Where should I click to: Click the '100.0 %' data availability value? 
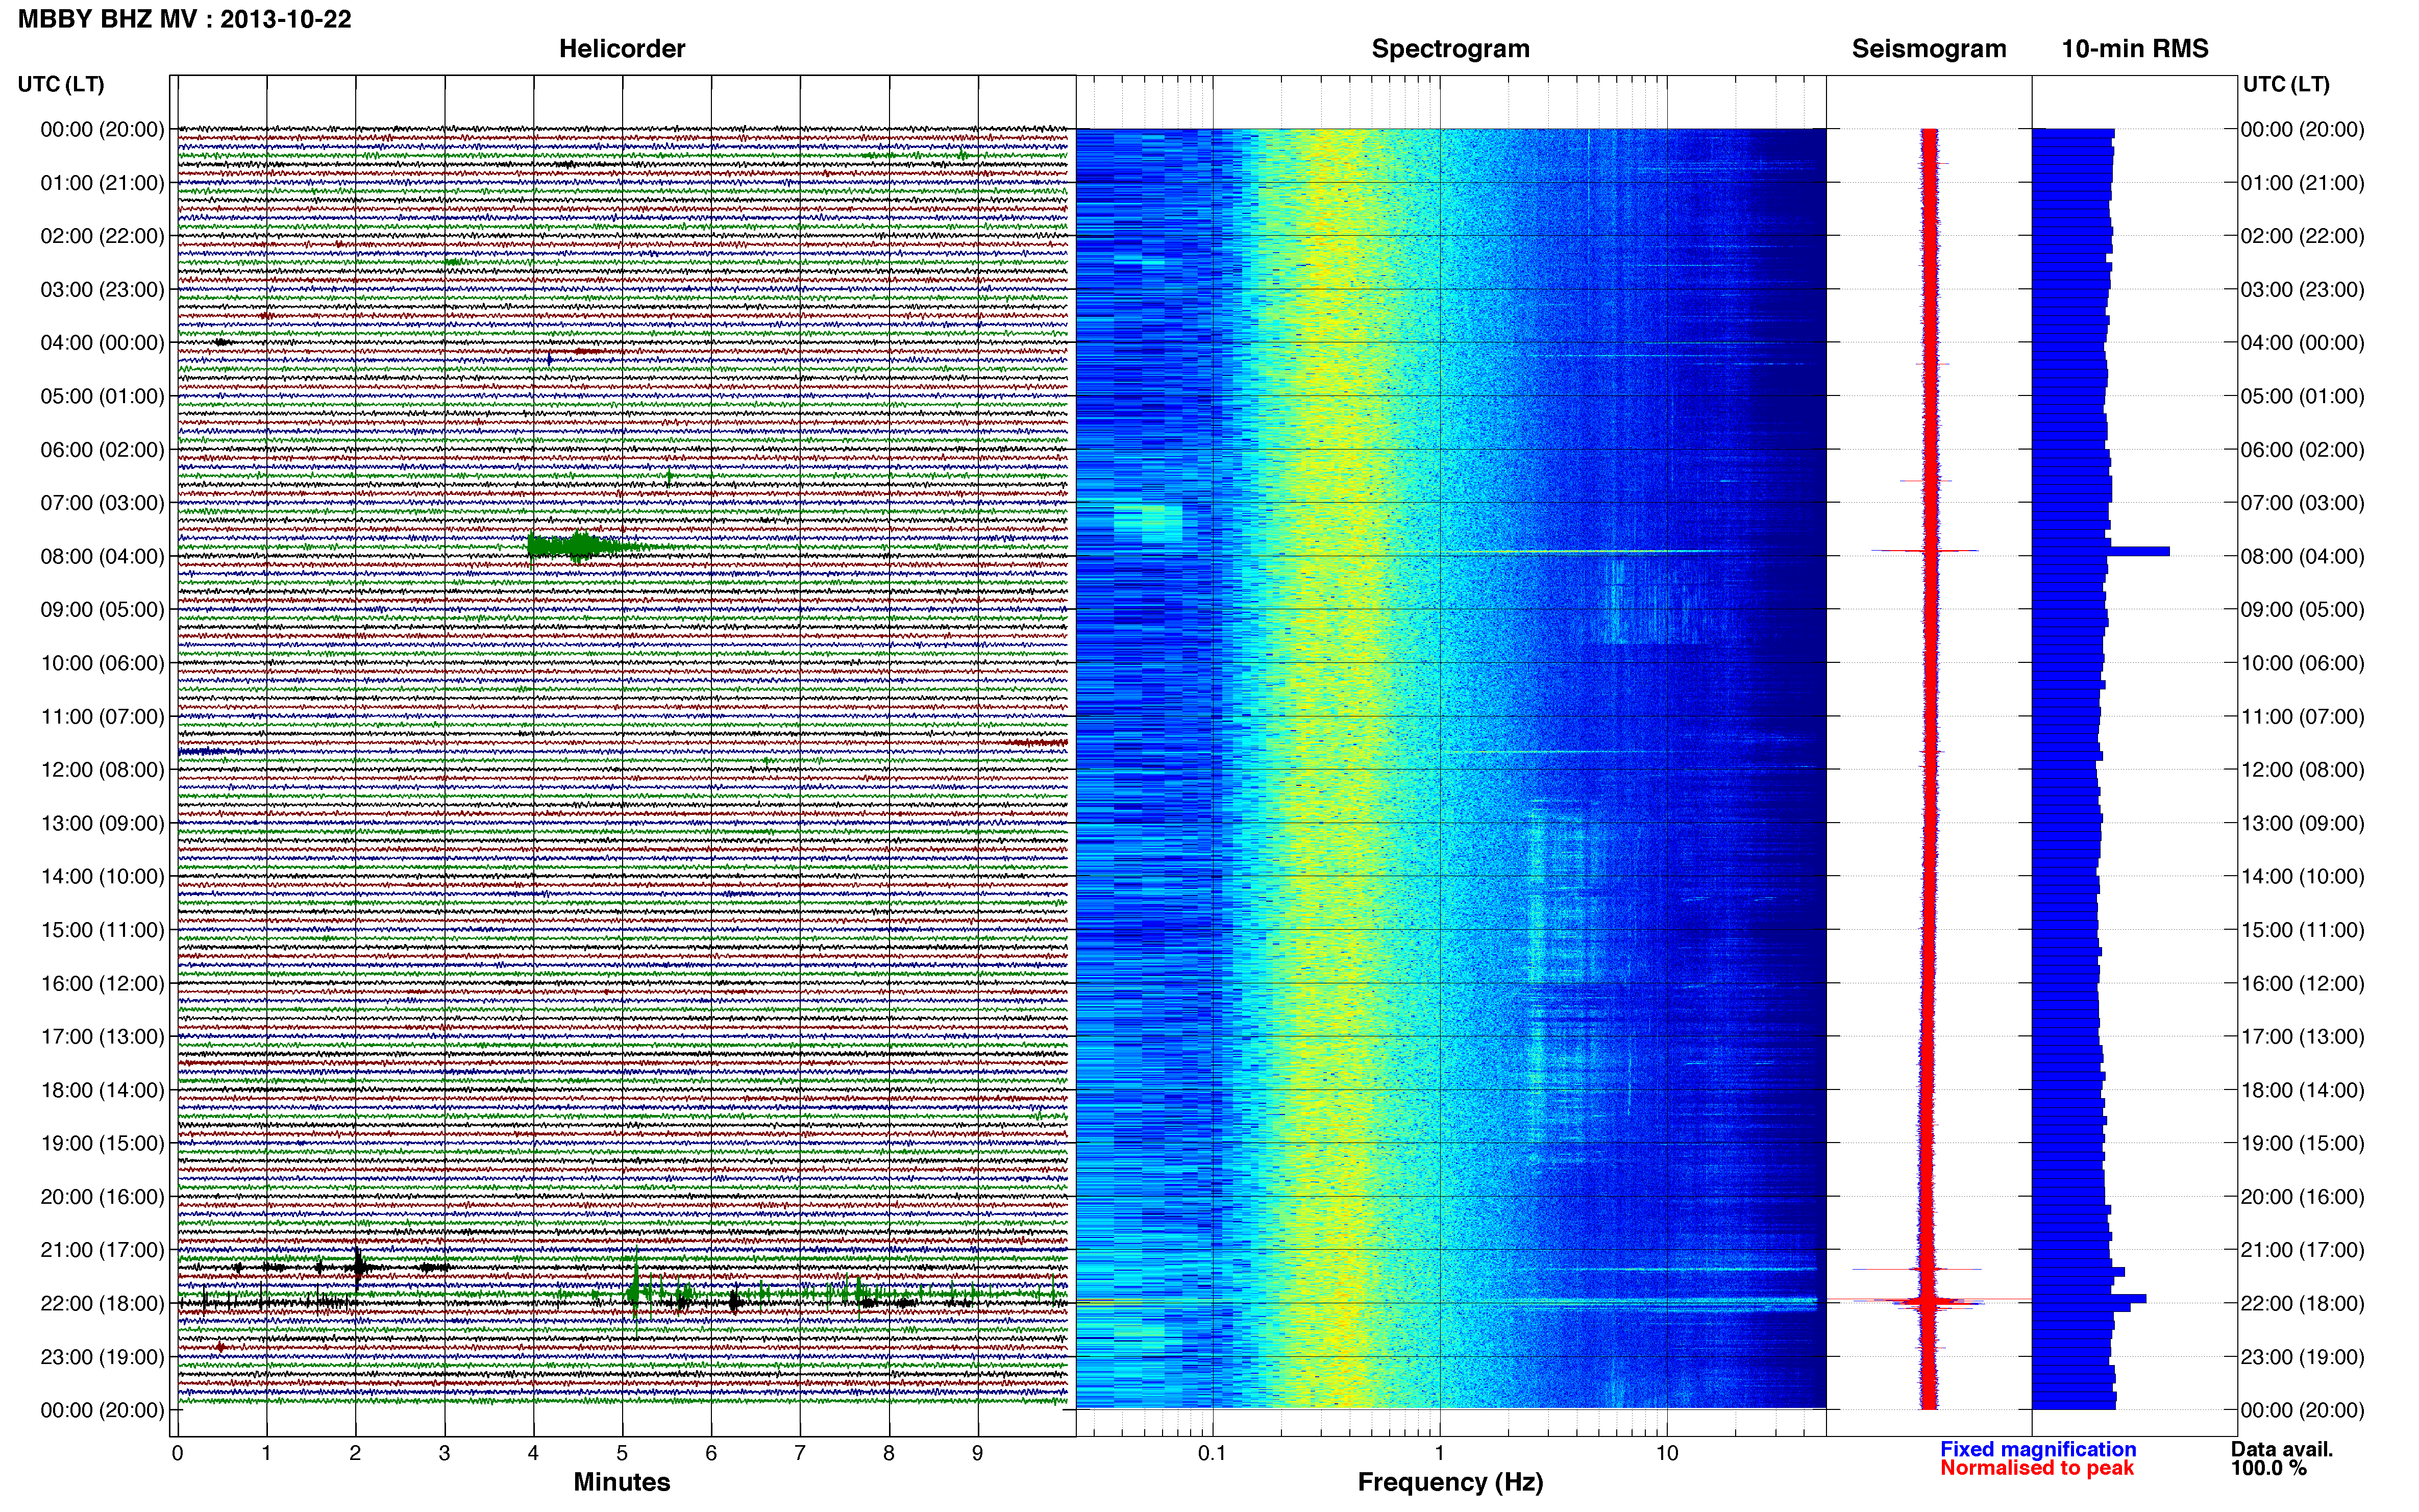[x=2269, y=1468]
